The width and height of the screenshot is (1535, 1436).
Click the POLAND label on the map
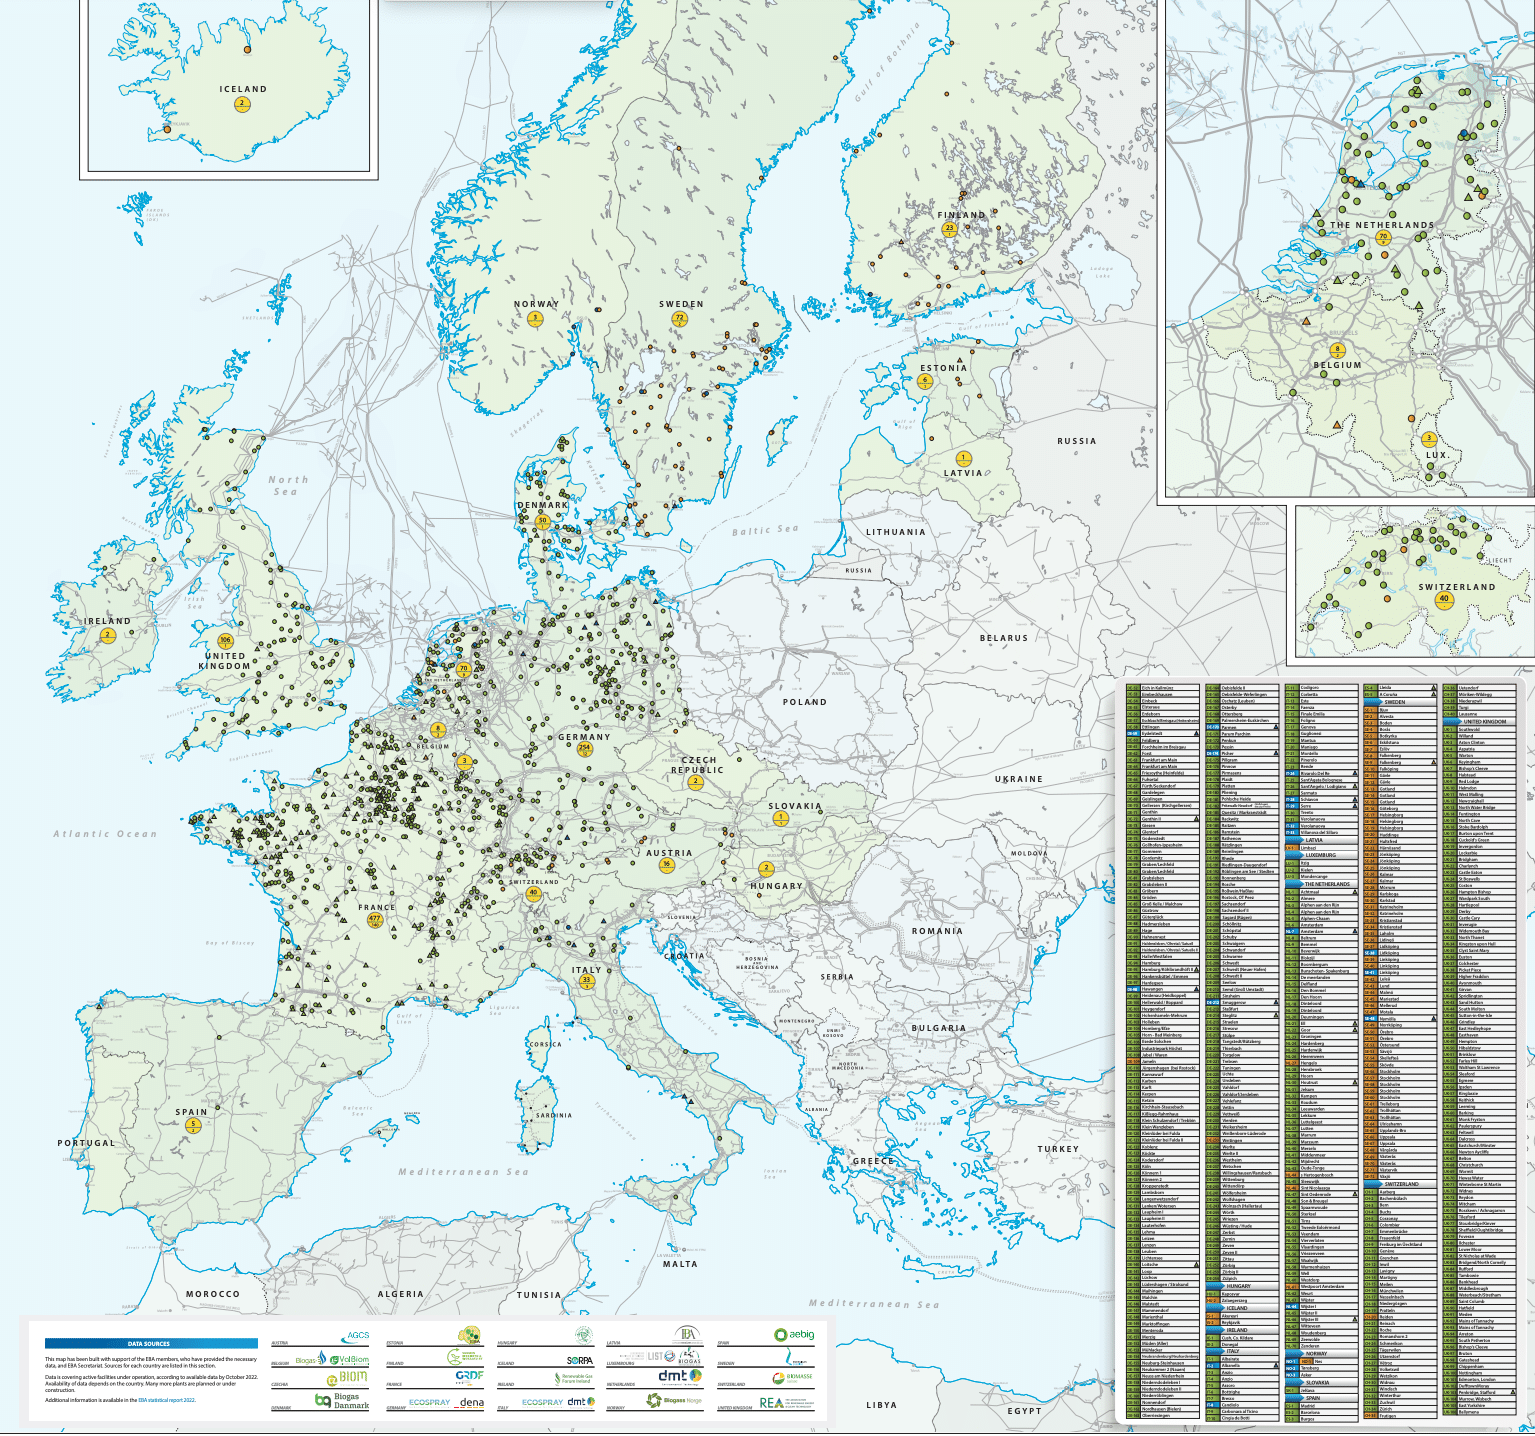coord(805,702)
